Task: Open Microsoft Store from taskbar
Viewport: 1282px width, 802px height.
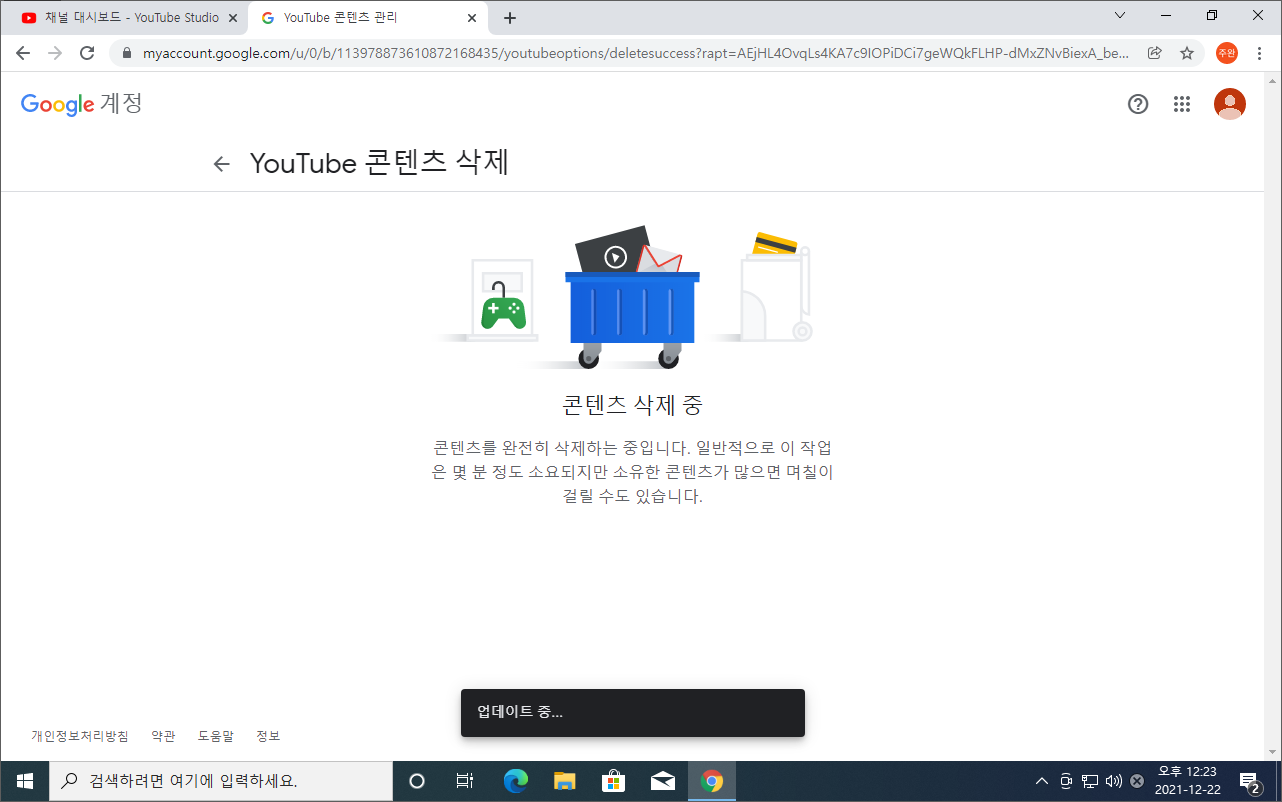Action: pos(613,781)
